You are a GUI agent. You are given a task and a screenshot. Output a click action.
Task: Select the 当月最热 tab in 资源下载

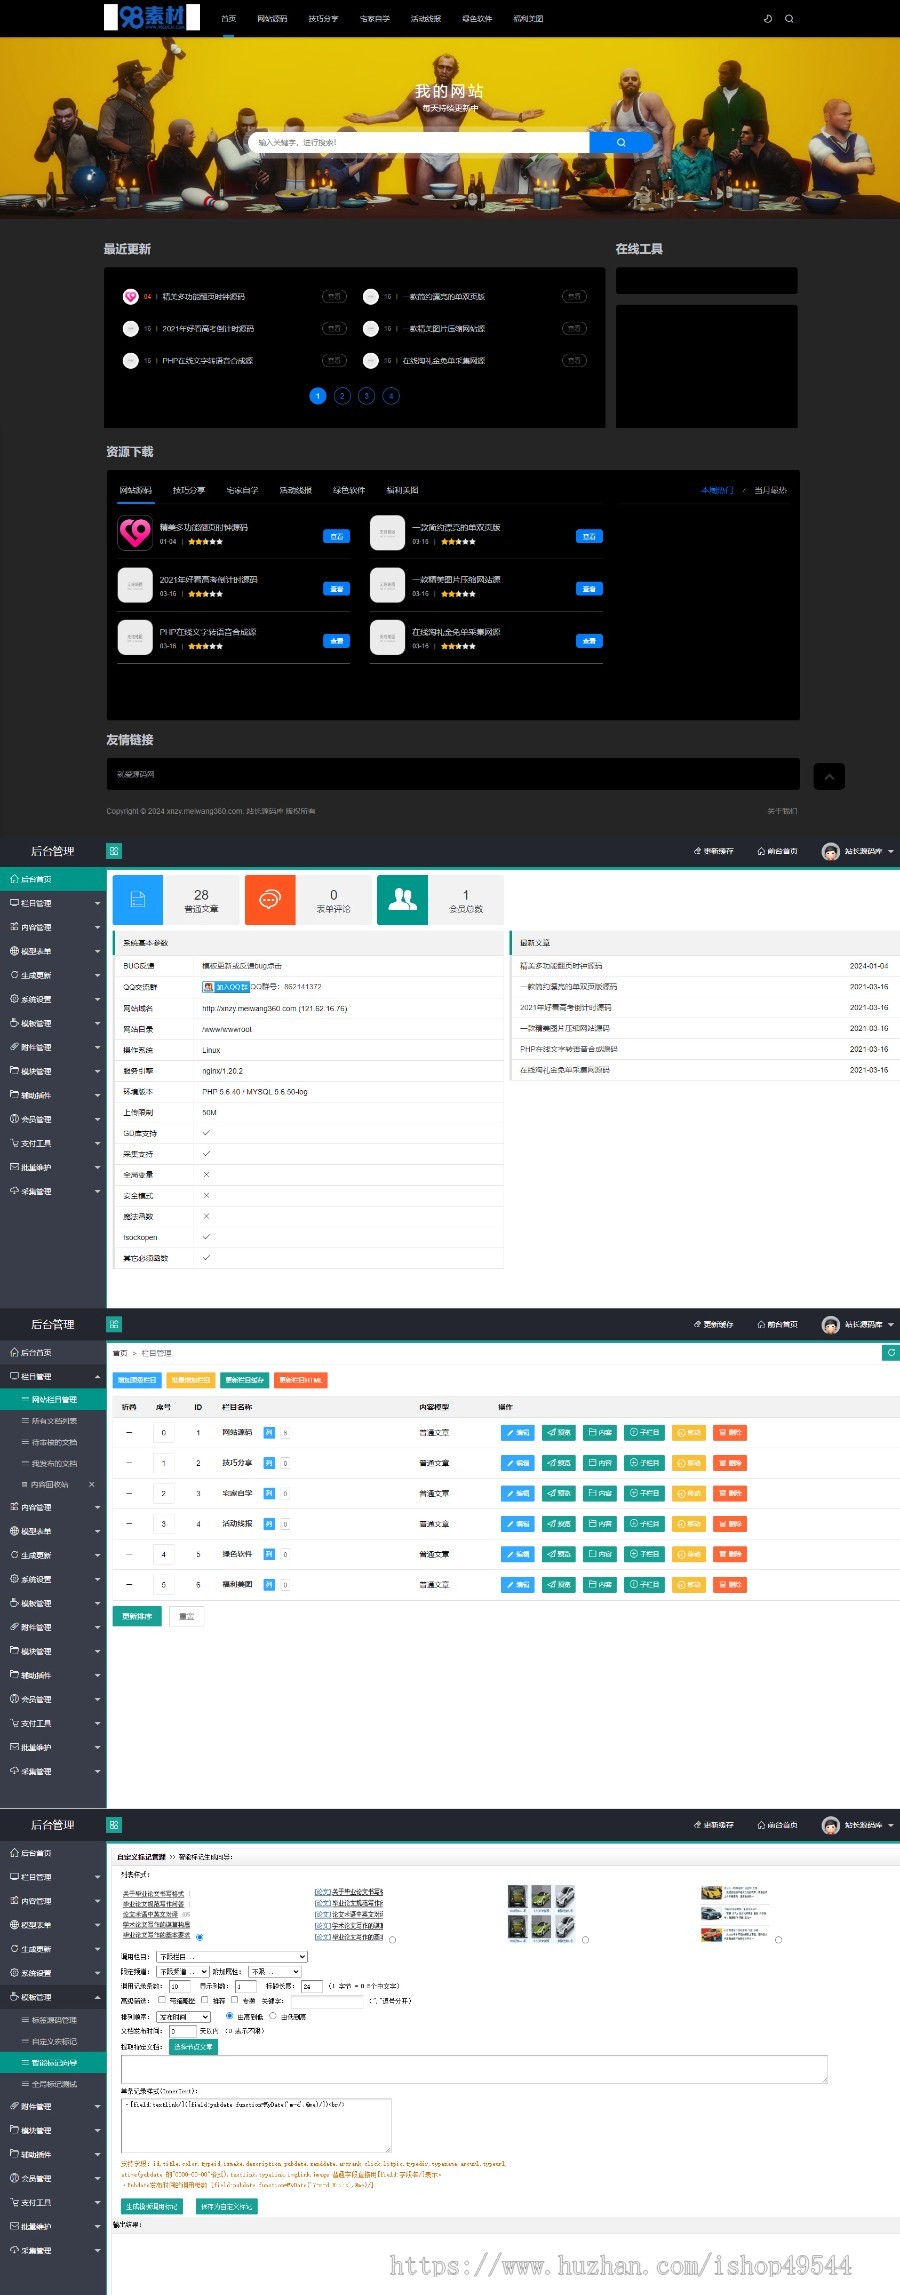tap(770, 490)
